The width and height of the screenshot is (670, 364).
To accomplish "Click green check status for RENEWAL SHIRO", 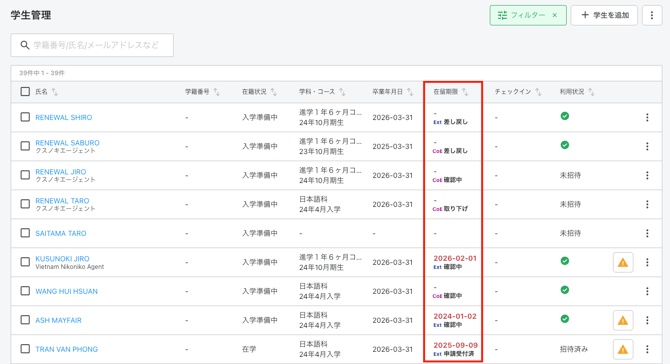I will tap(564, 116).
